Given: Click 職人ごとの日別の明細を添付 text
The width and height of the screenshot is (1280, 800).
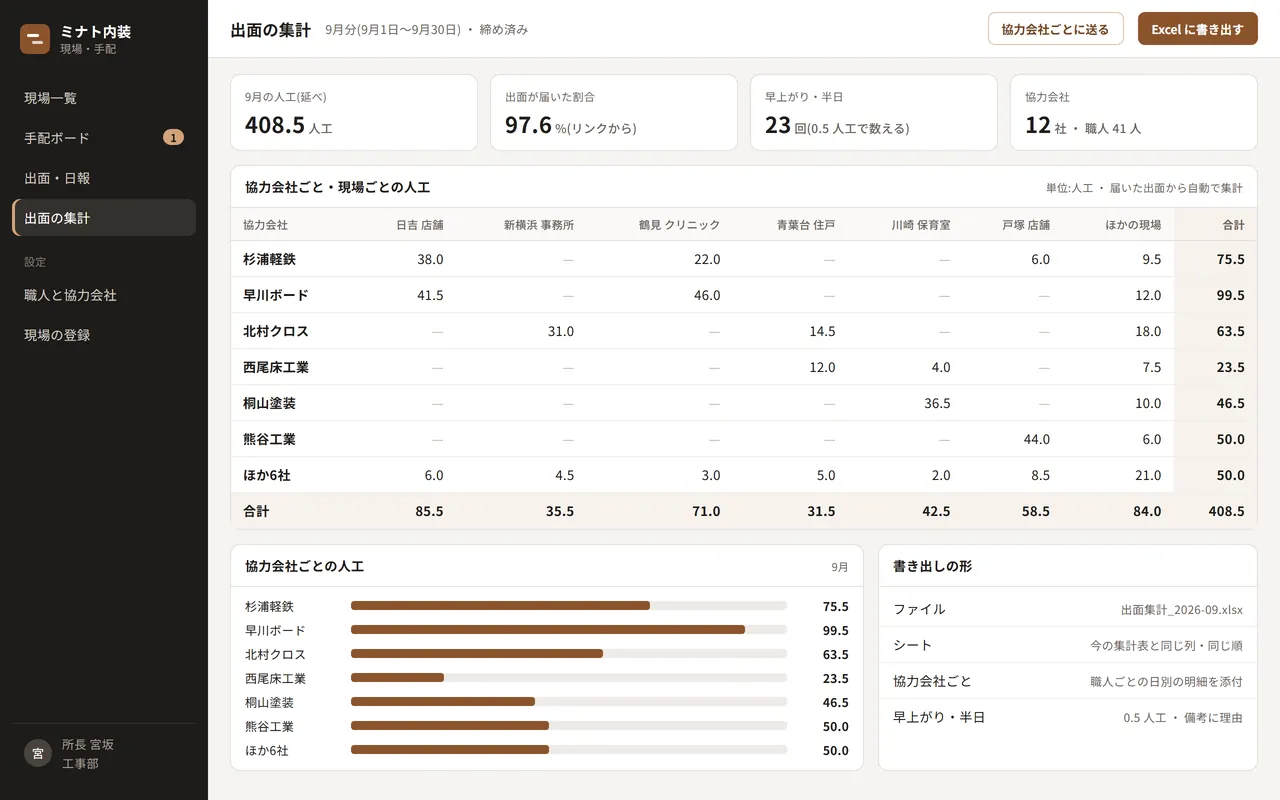Looking at the screenshot, I should click(x=1166, y=681).
